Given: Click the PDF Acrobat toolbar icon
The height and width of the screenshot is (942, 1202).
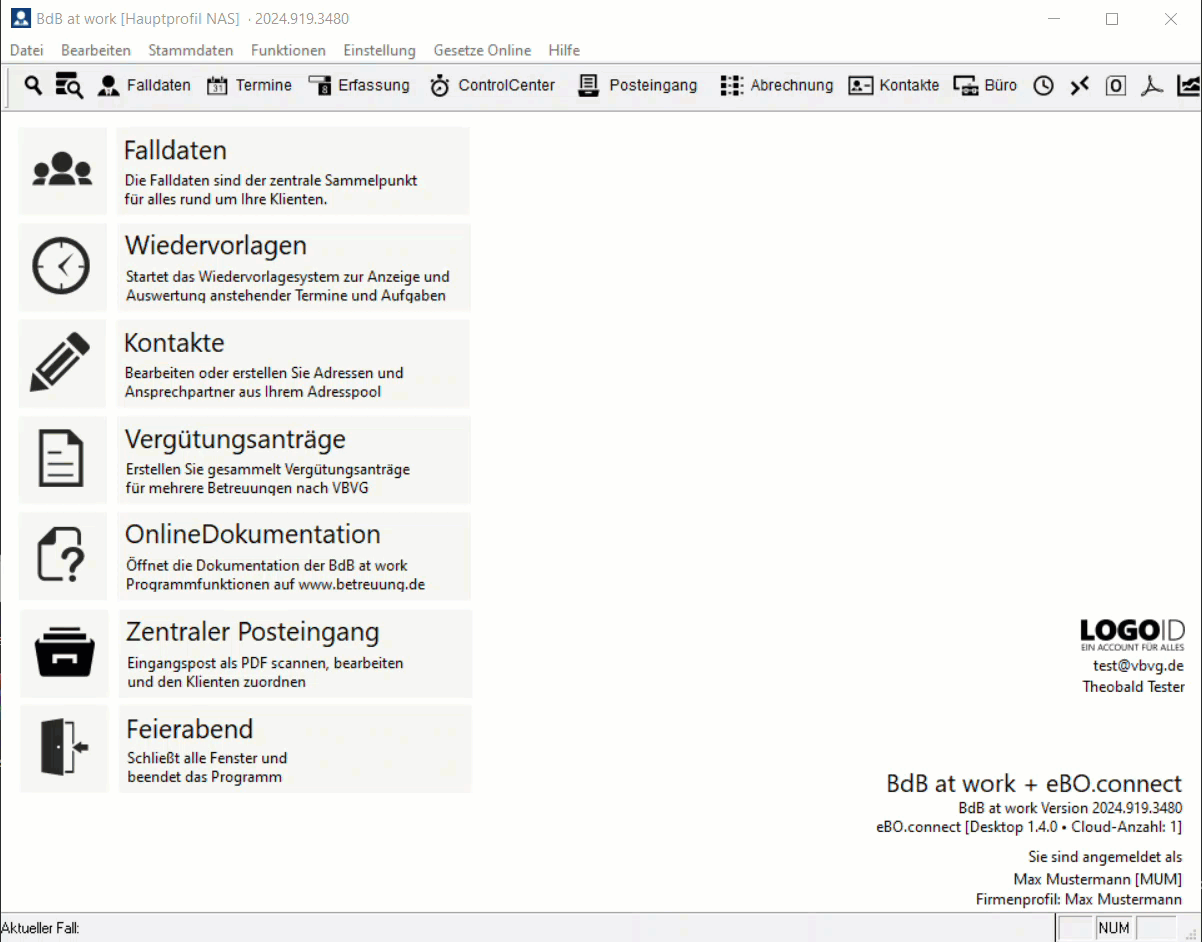Looking at the screenshot, I should click(x=1152, y=86).
